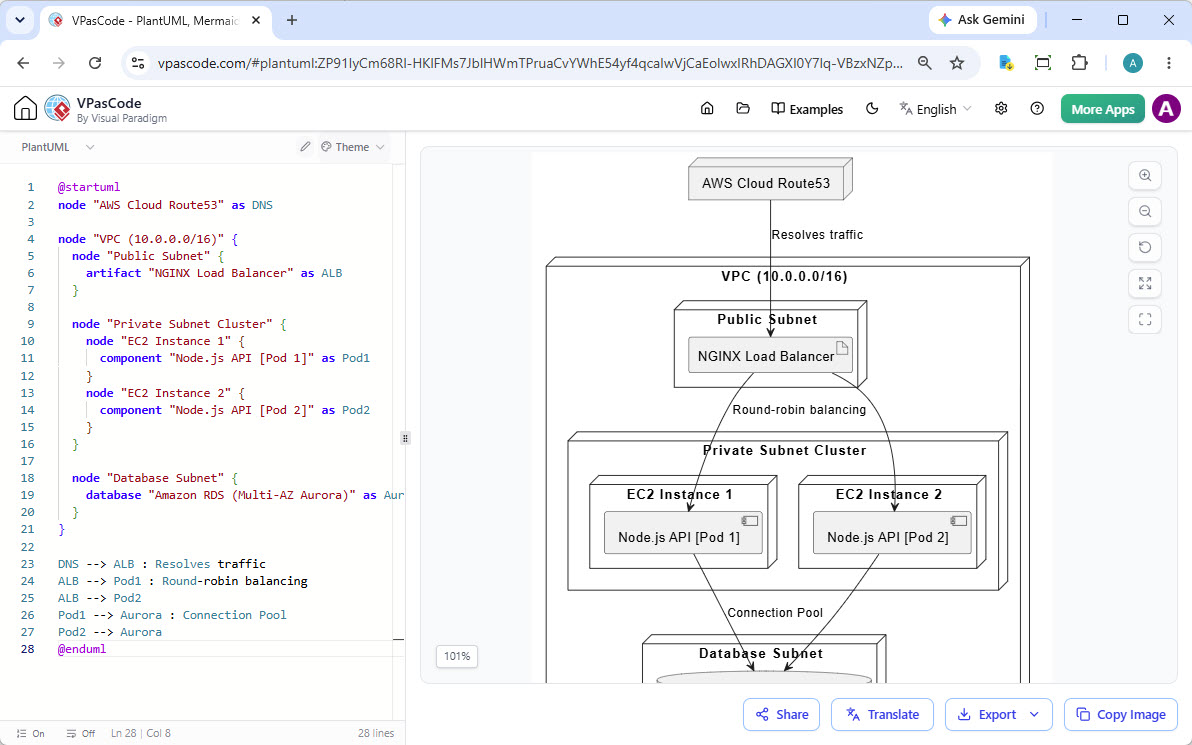
Task: Click the 'ALB --> Pod2' code line
Action: (100, 598)
